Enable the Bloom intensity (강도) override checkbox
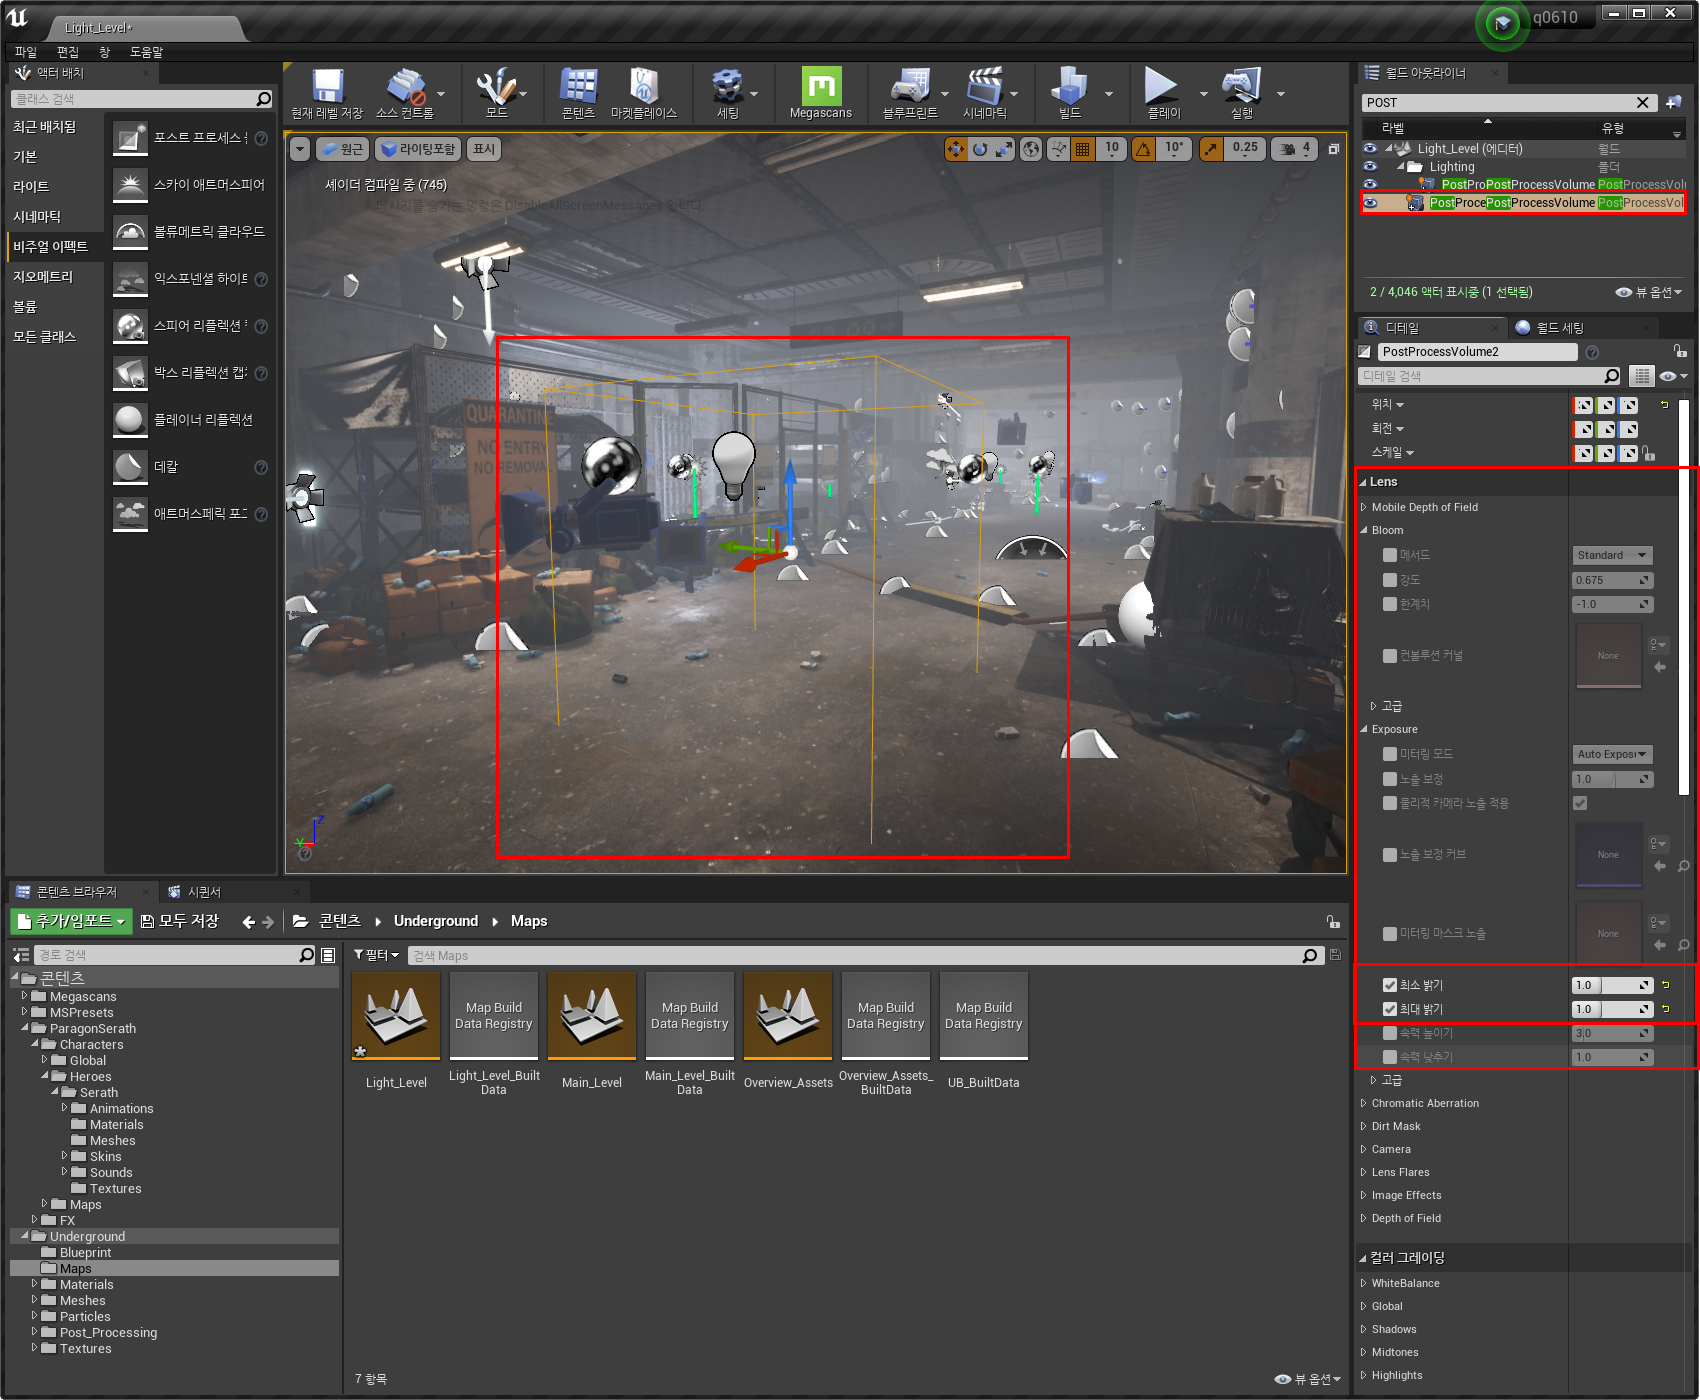1700x1400 pixels. click(x=1390, y=580)
